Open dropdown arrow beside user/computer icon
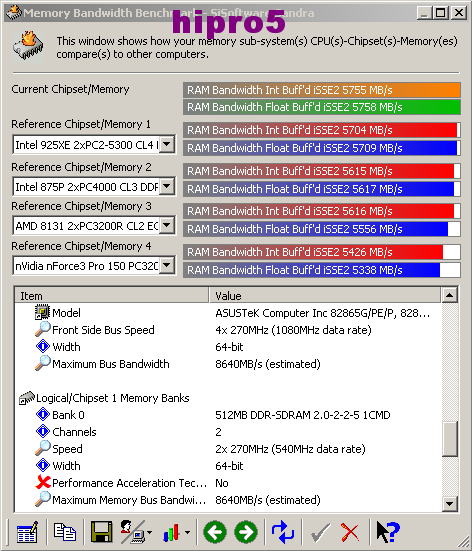This screenshot has height=551, width=472. click(150, 533)
